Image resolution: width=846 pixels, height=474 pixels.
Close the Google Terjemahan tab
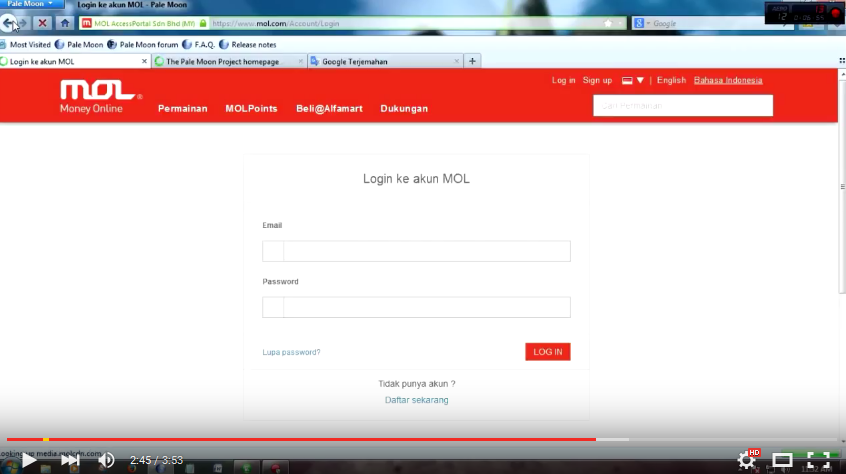coord(456,61)
